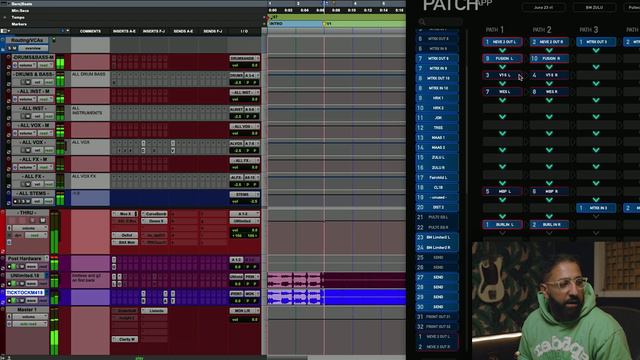Click the chevron below PATH 1 WES L block
This screenshot has height=360, width=640.
pyautogui.click(x=502, y=100)
